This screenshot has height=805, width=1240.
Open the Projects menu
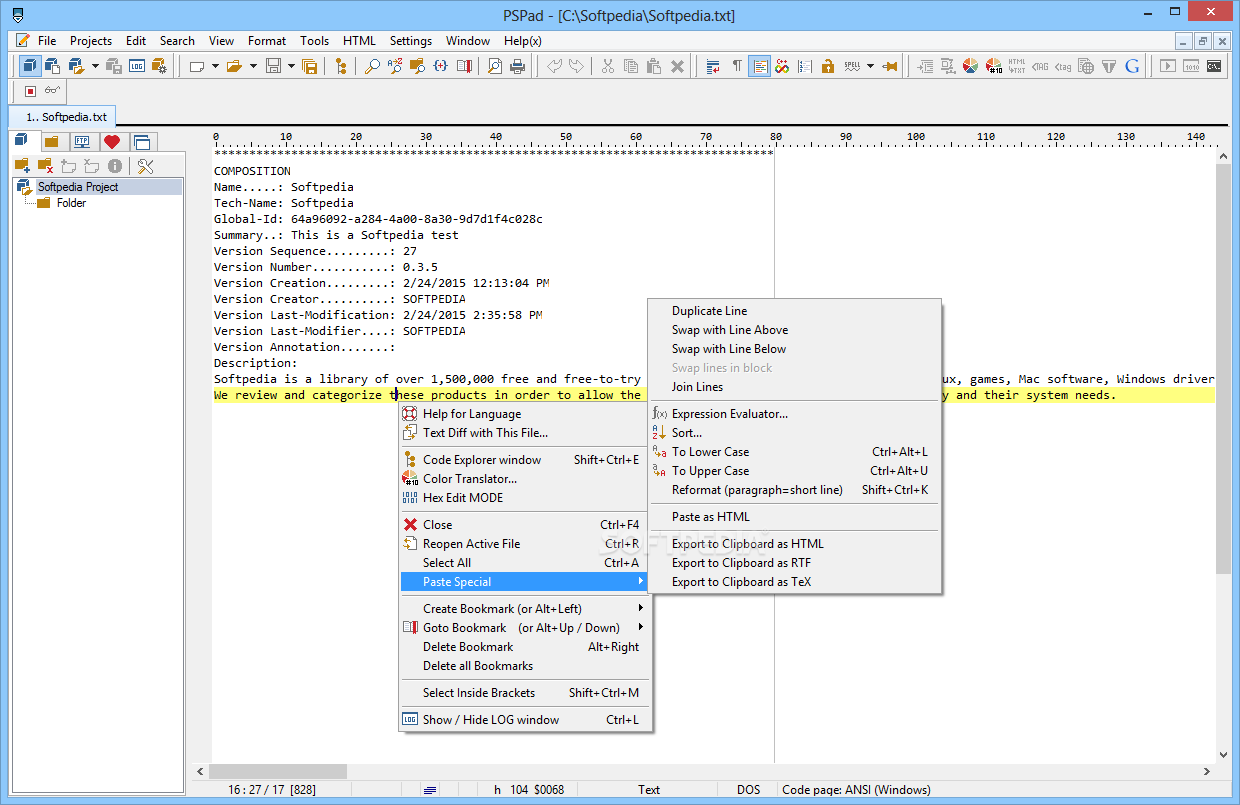point(91,41)
